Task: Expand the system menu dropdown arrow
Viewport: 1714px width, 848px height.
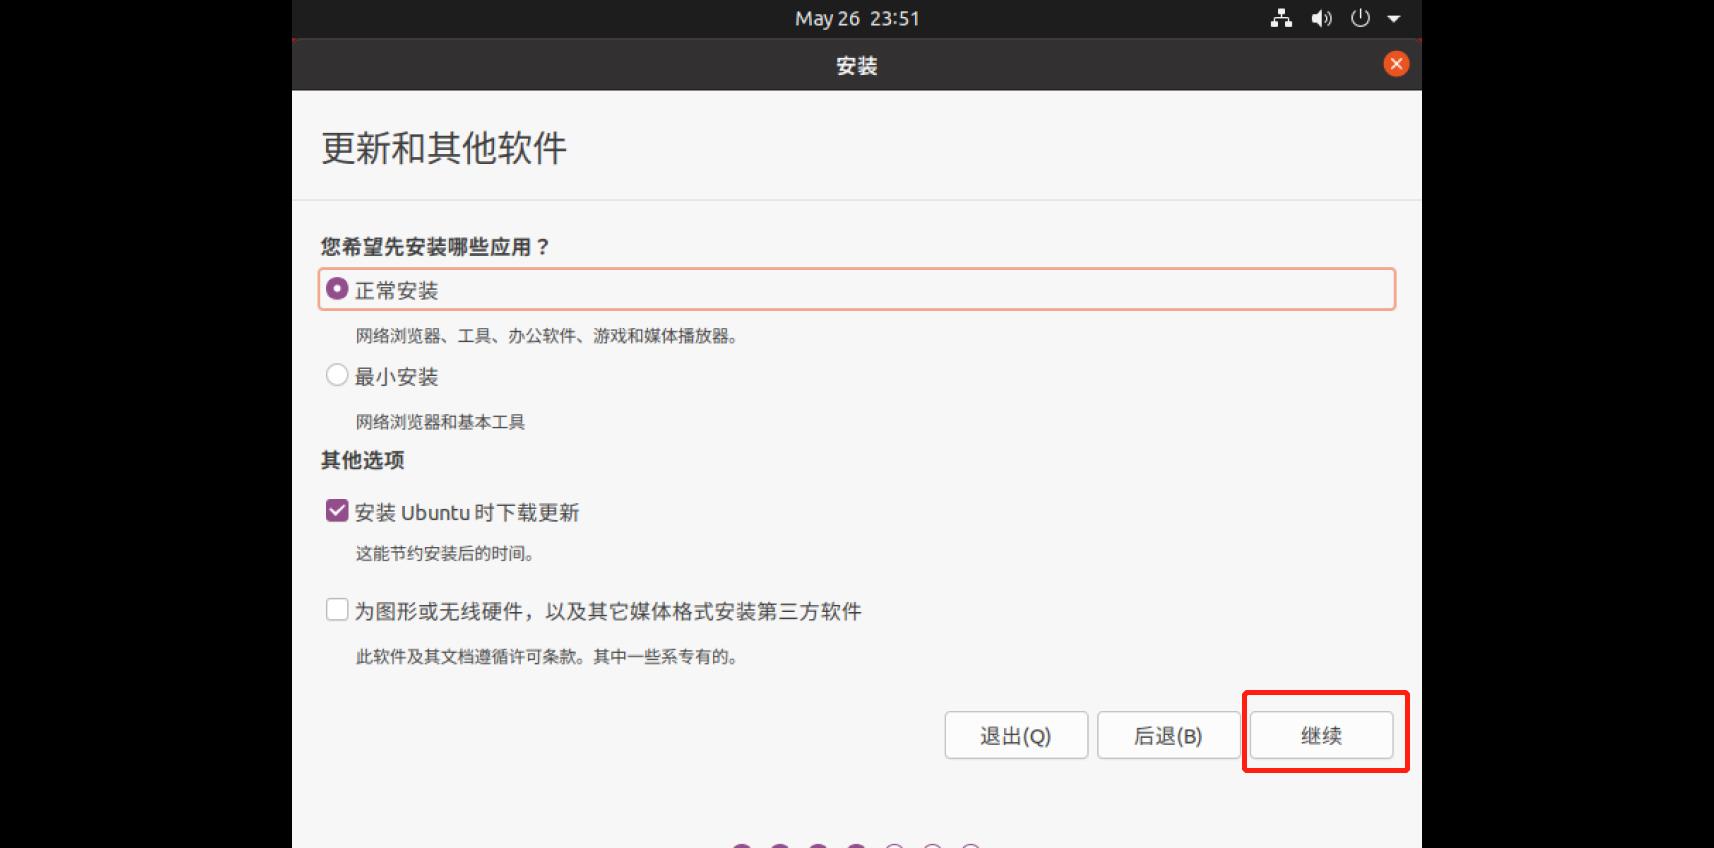Action: (x=1394, y=19)
